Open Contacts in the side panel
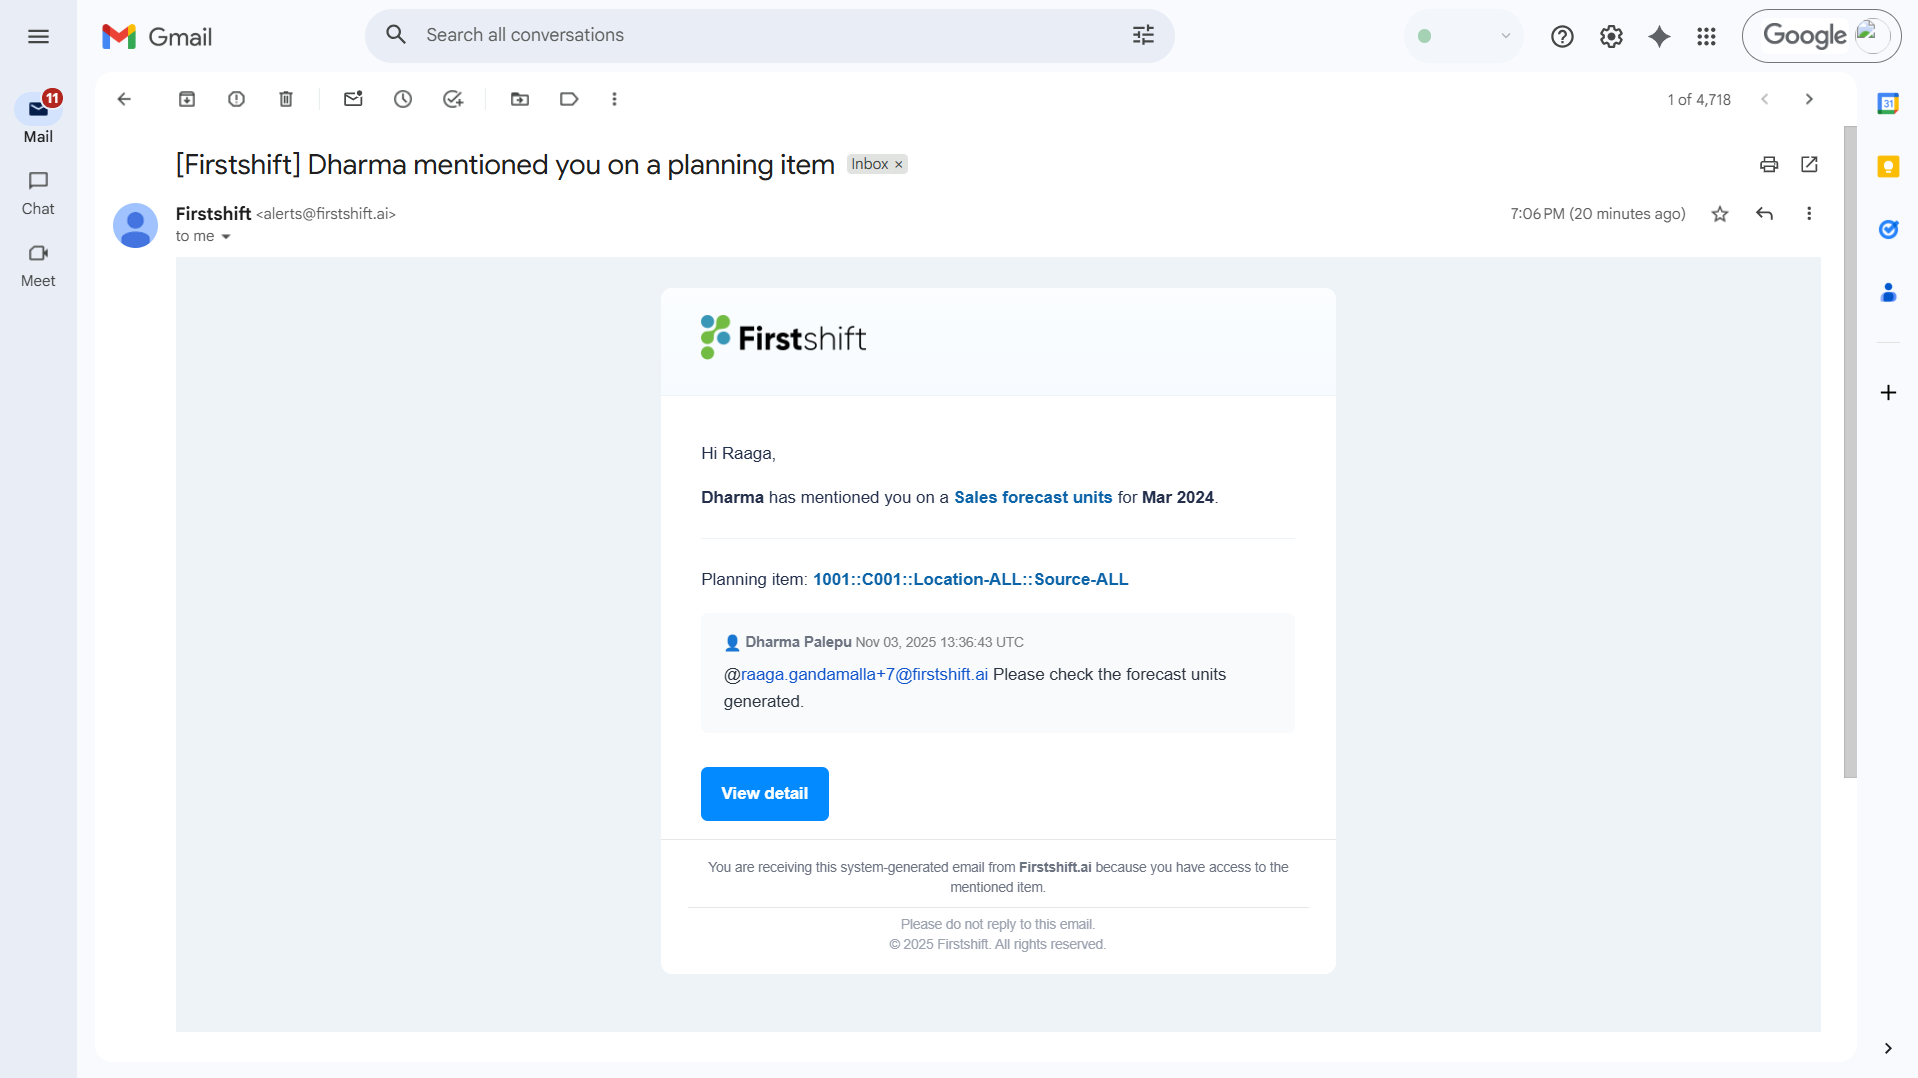Image resolution: width=1918 pixels, height=1078 pixels. [x=1888, y=292]
